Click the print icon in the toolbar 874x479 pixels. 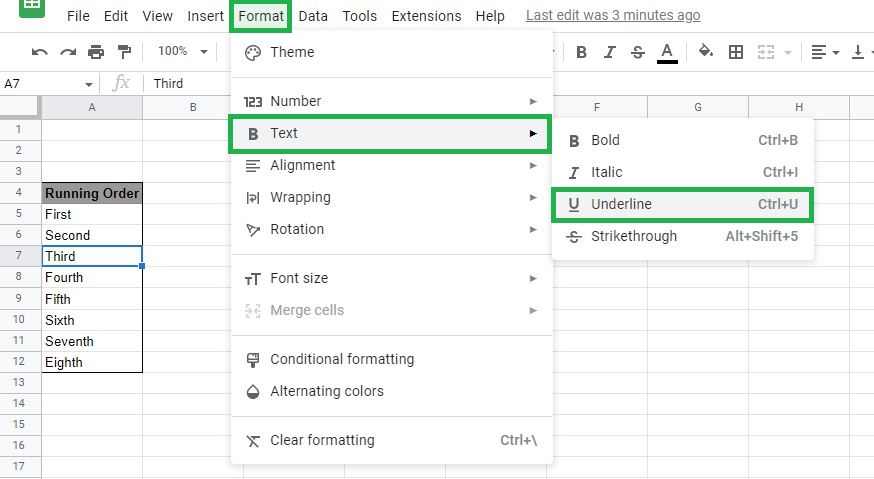point(96,52)
